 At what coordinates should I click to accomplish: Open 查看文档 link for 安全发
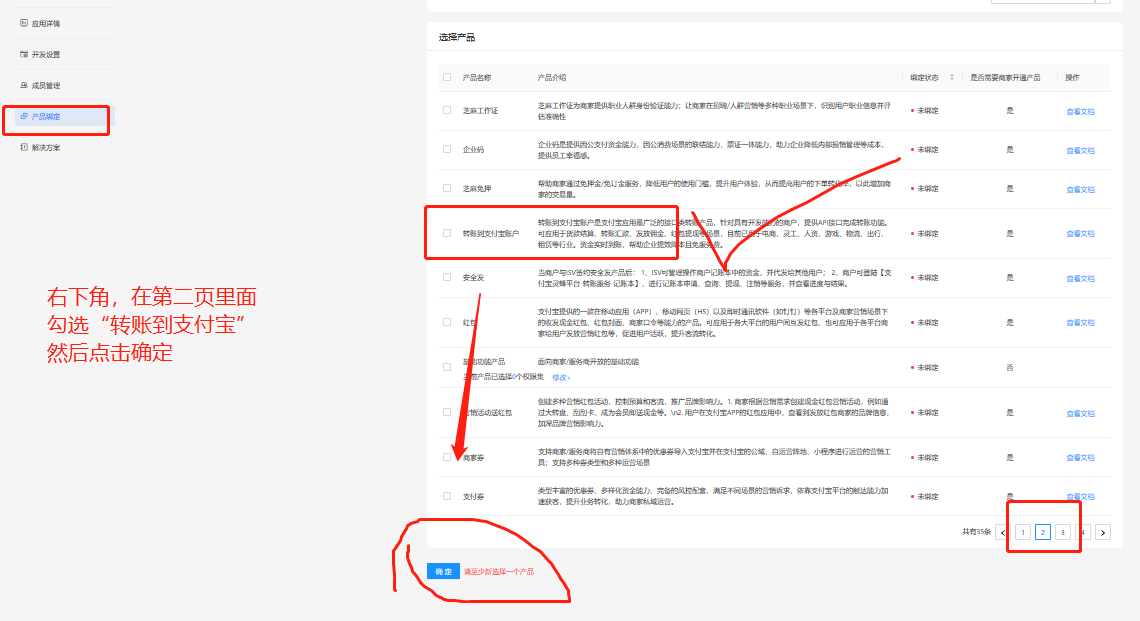(x=1080, y=278)
